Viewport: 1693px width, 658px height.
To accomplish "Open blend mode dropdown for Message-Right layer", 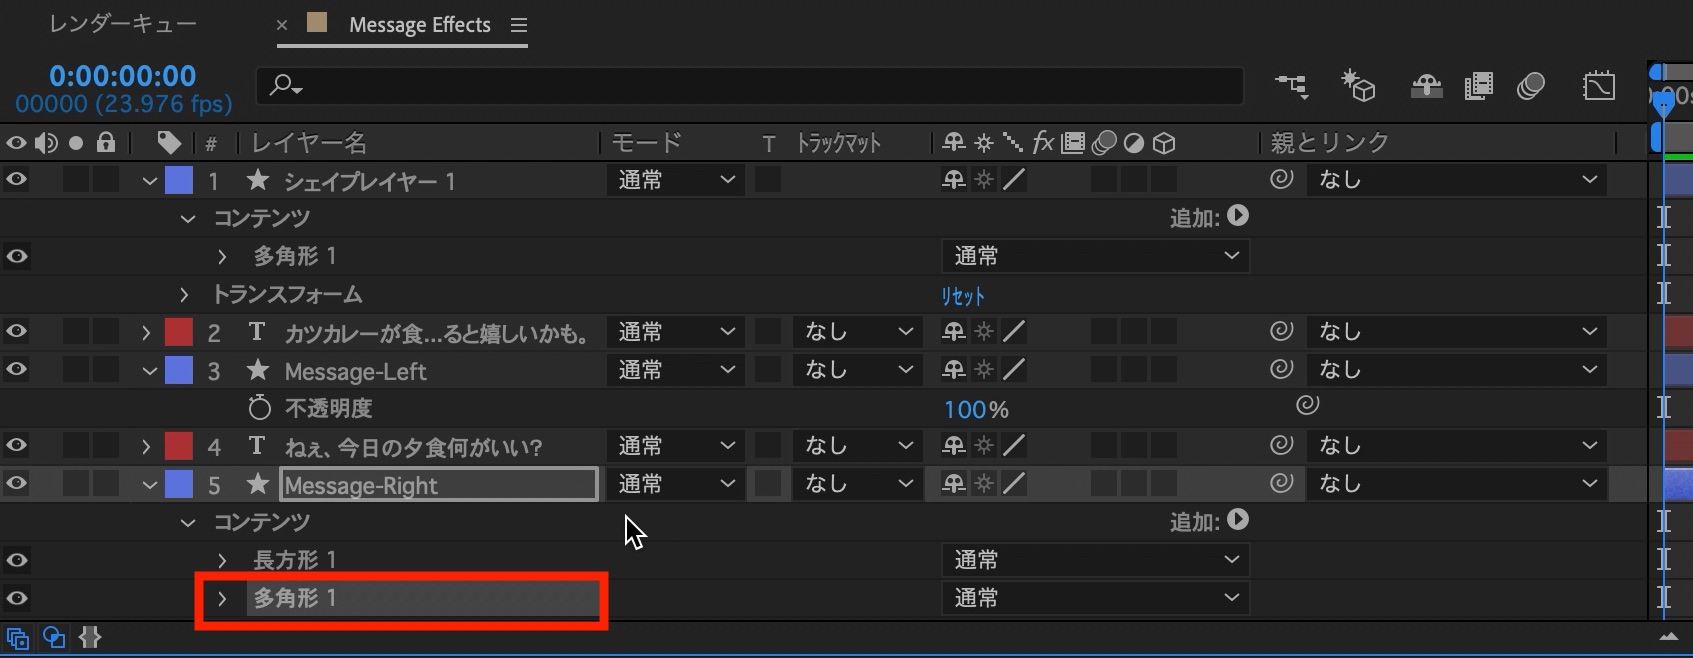I will (x=675, y=484).
